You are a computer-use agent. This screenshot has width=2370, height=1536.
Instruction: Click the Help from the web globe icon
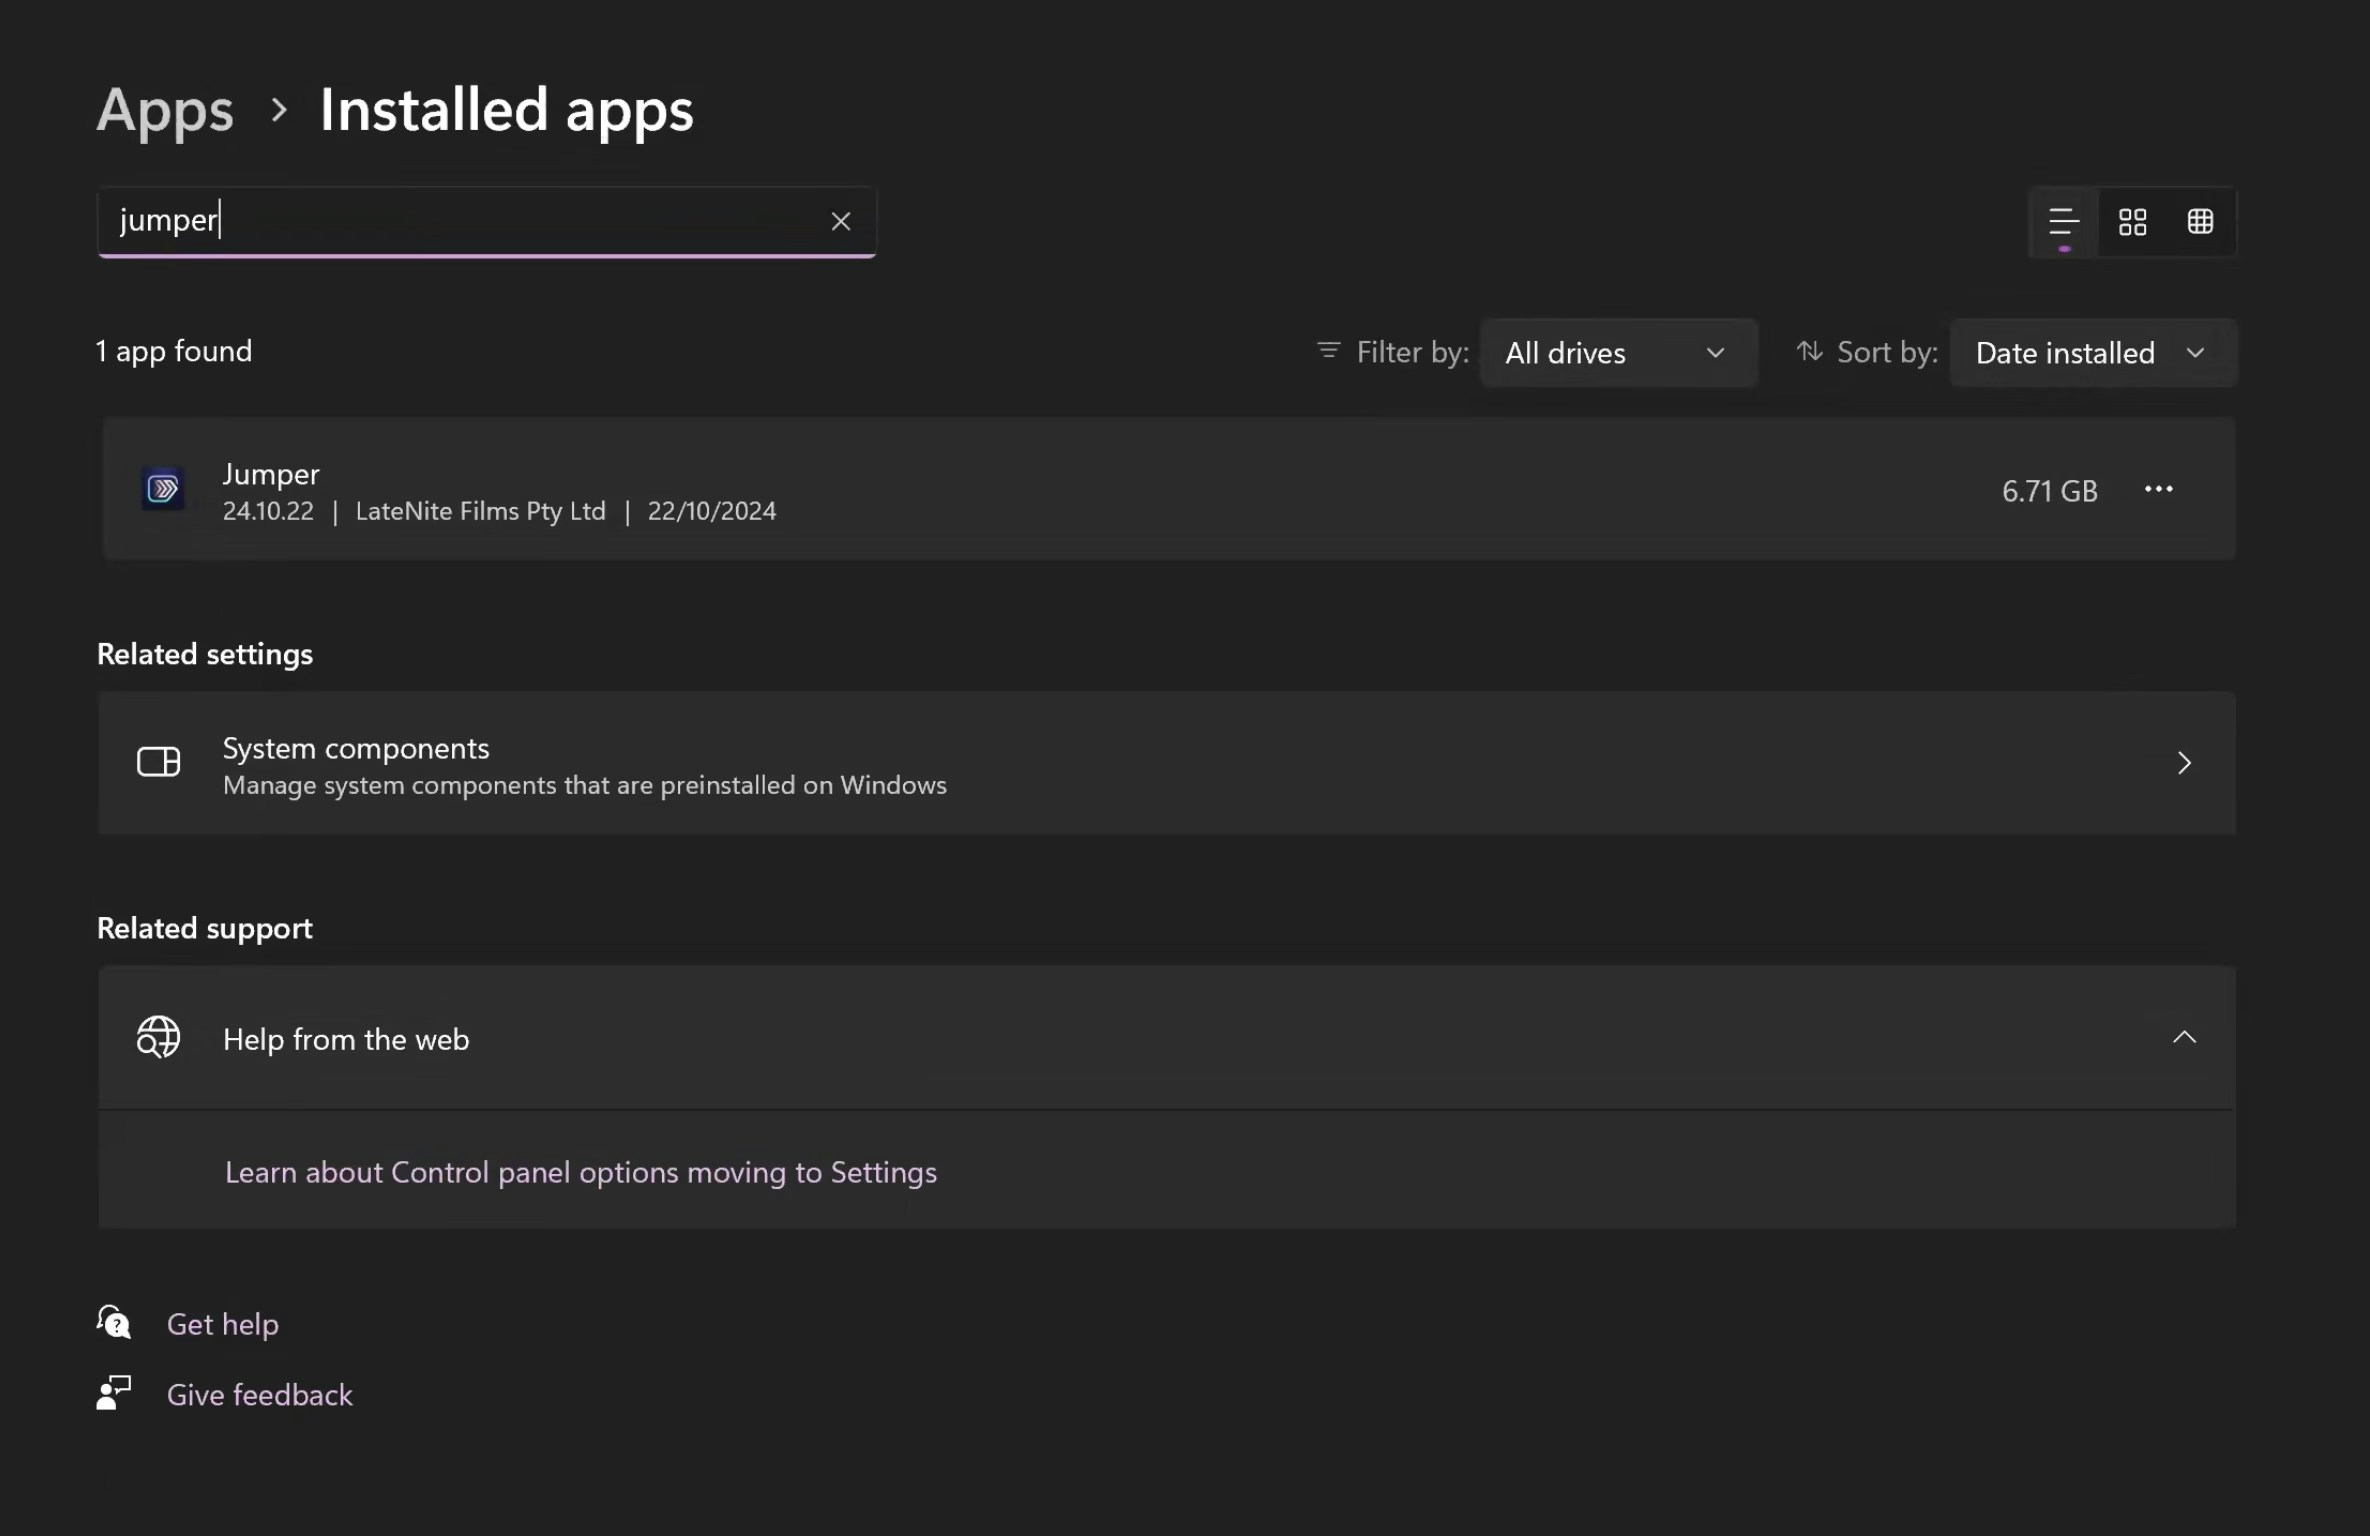pyautogui.click(x=158, y=1037)
